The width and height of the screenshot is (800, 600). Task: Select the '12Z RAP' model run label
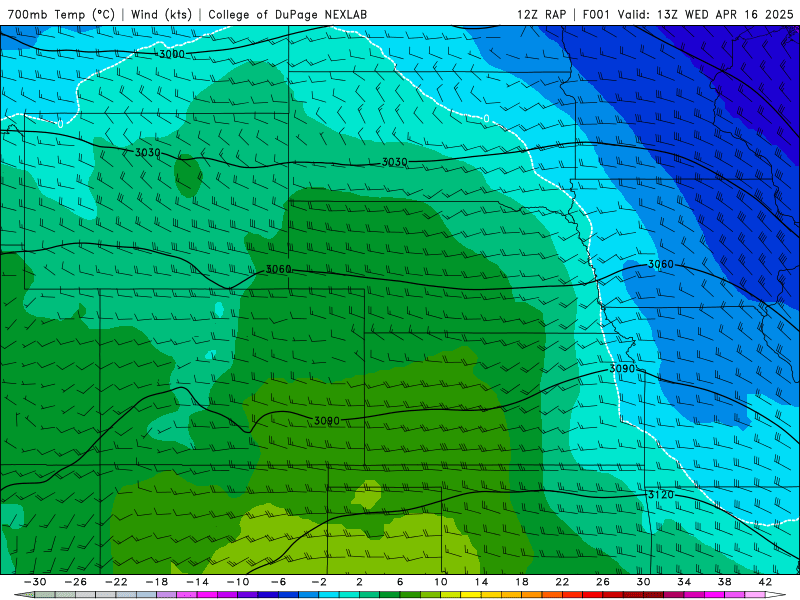pos(541,14)
